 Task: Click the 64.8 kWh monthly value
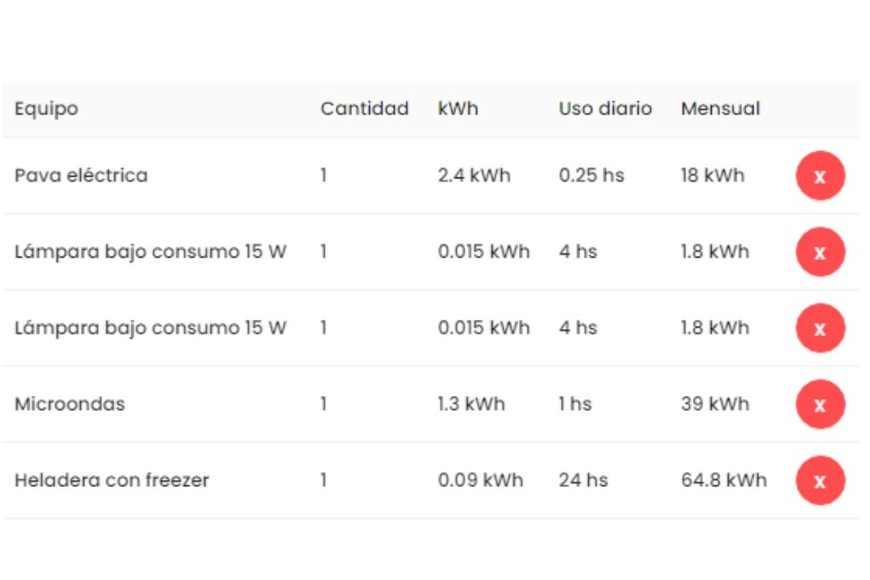(x=724, y=480)
